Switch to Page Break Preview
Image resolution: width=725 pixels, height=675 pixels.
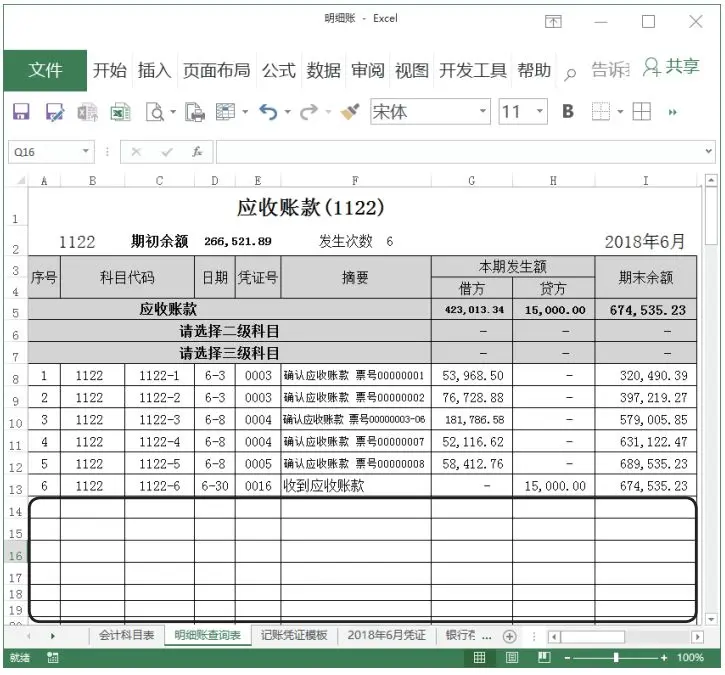544,657
